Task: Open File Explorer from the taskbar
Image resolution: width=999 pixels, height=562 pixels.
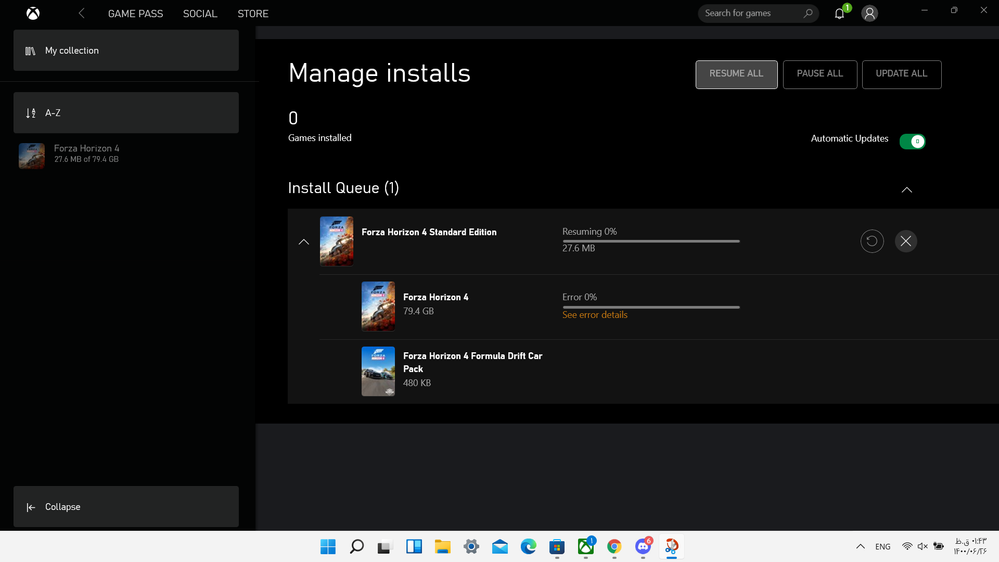Action: pyautogui.click(x=443, y=547)
